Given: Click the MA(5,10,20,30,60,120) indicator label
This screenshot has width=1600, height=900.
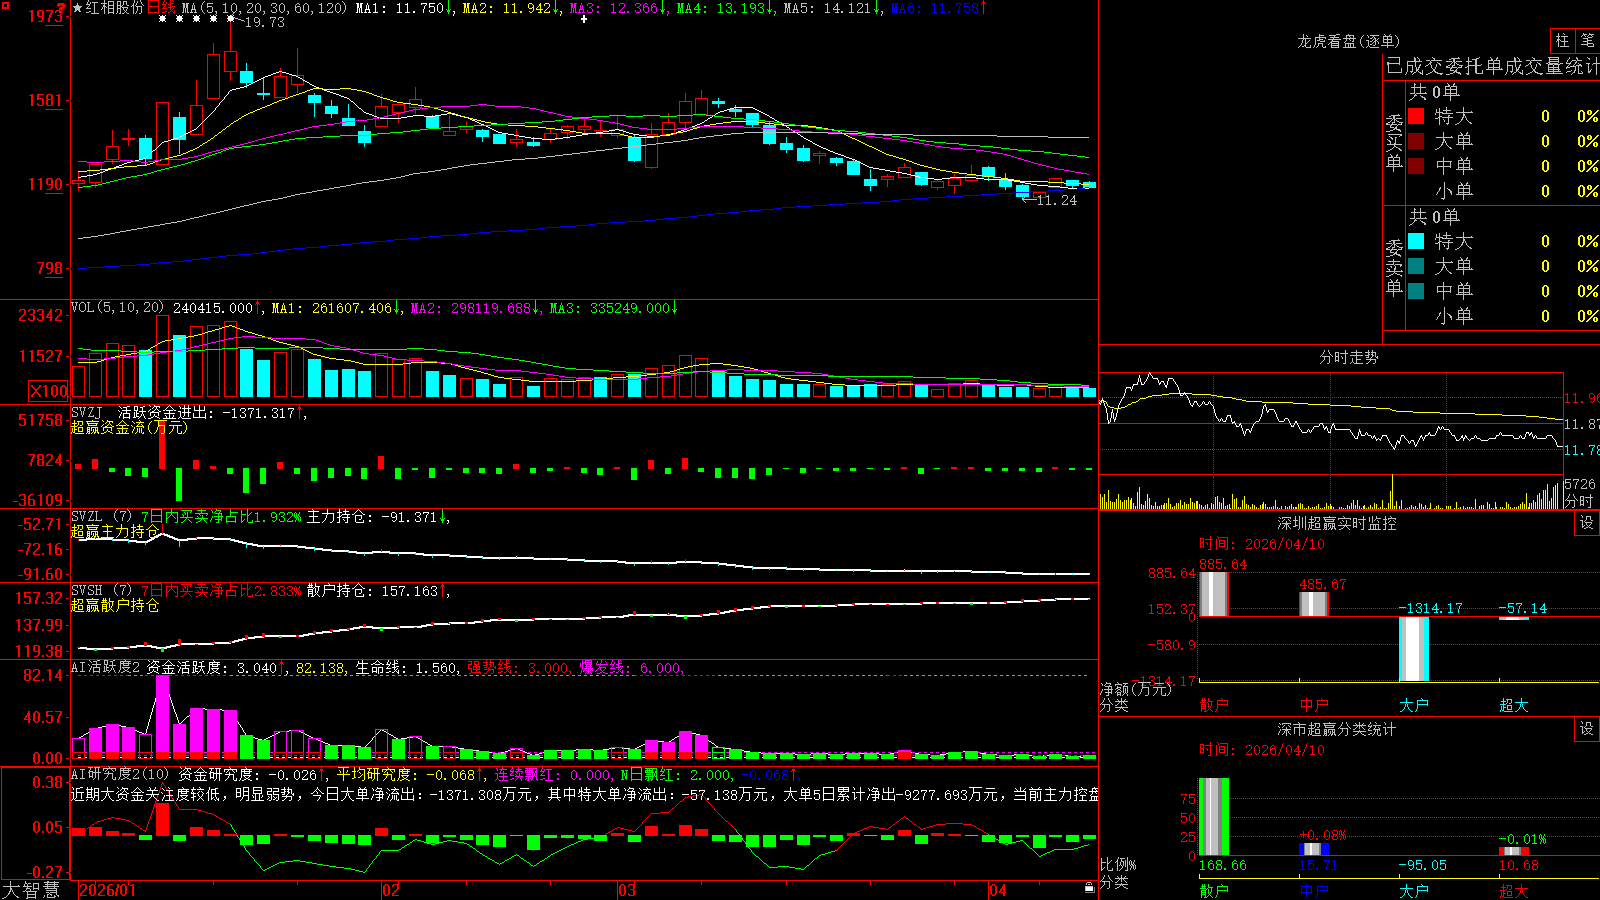Looking at the screenshot, I should [264, 8].
